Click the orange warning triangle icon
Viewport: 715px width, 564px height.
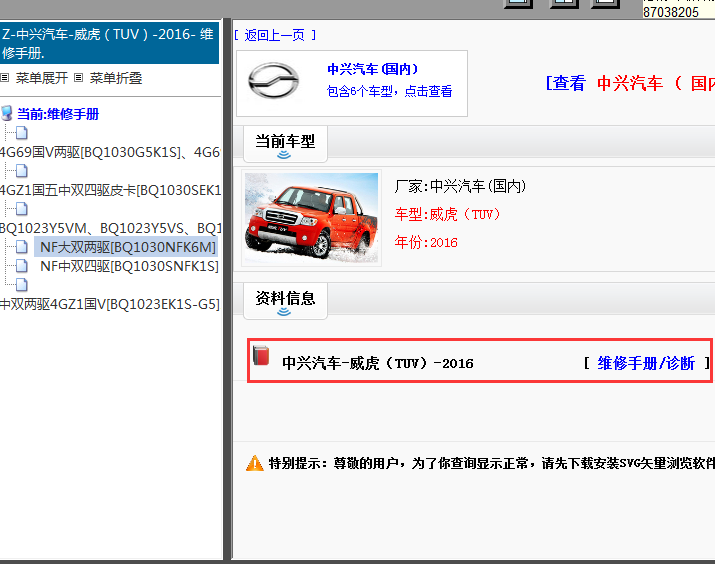(254, 463)
